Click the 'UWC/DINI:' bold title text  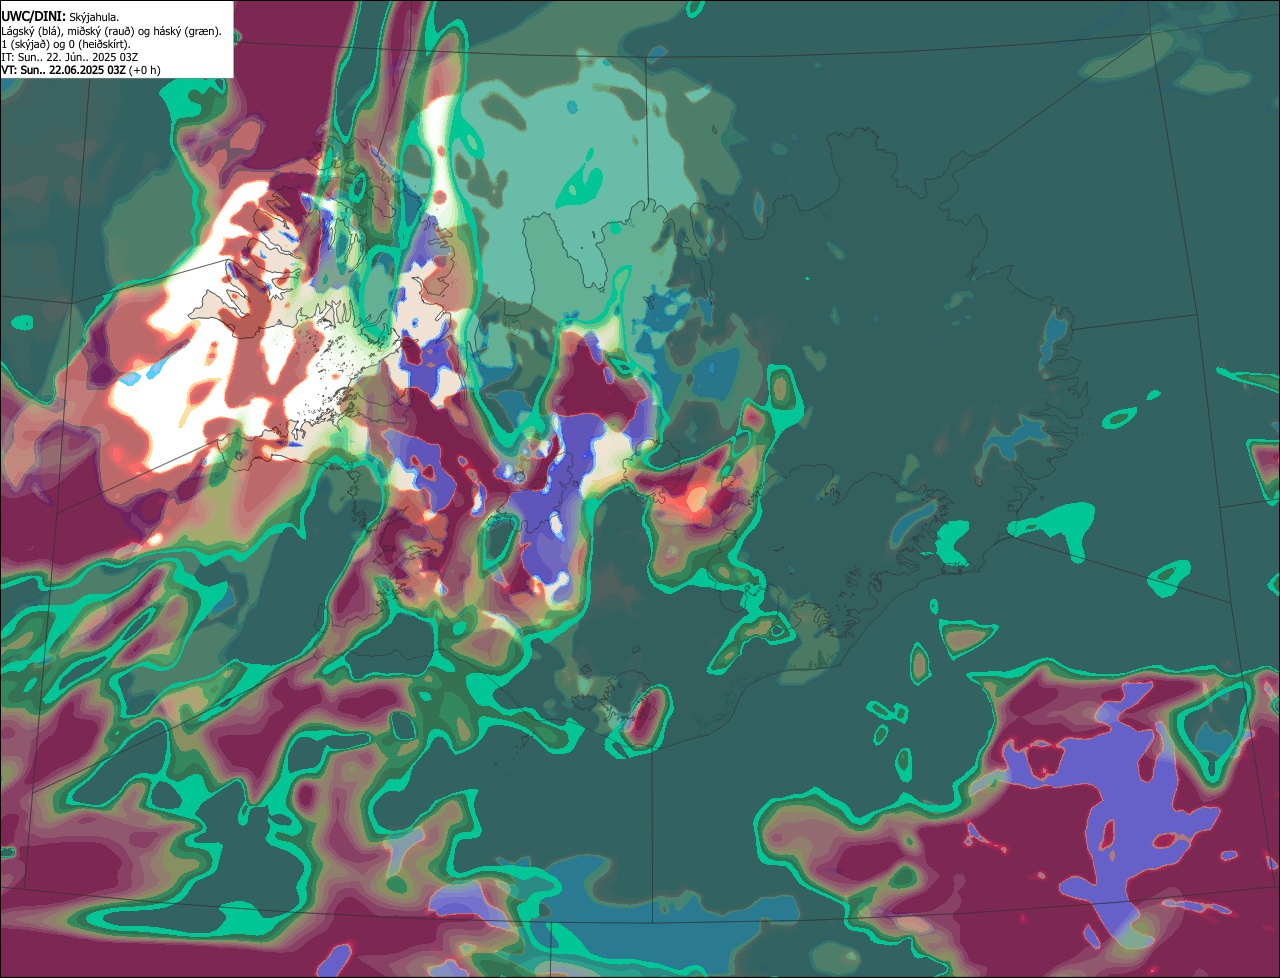[34, 17]
